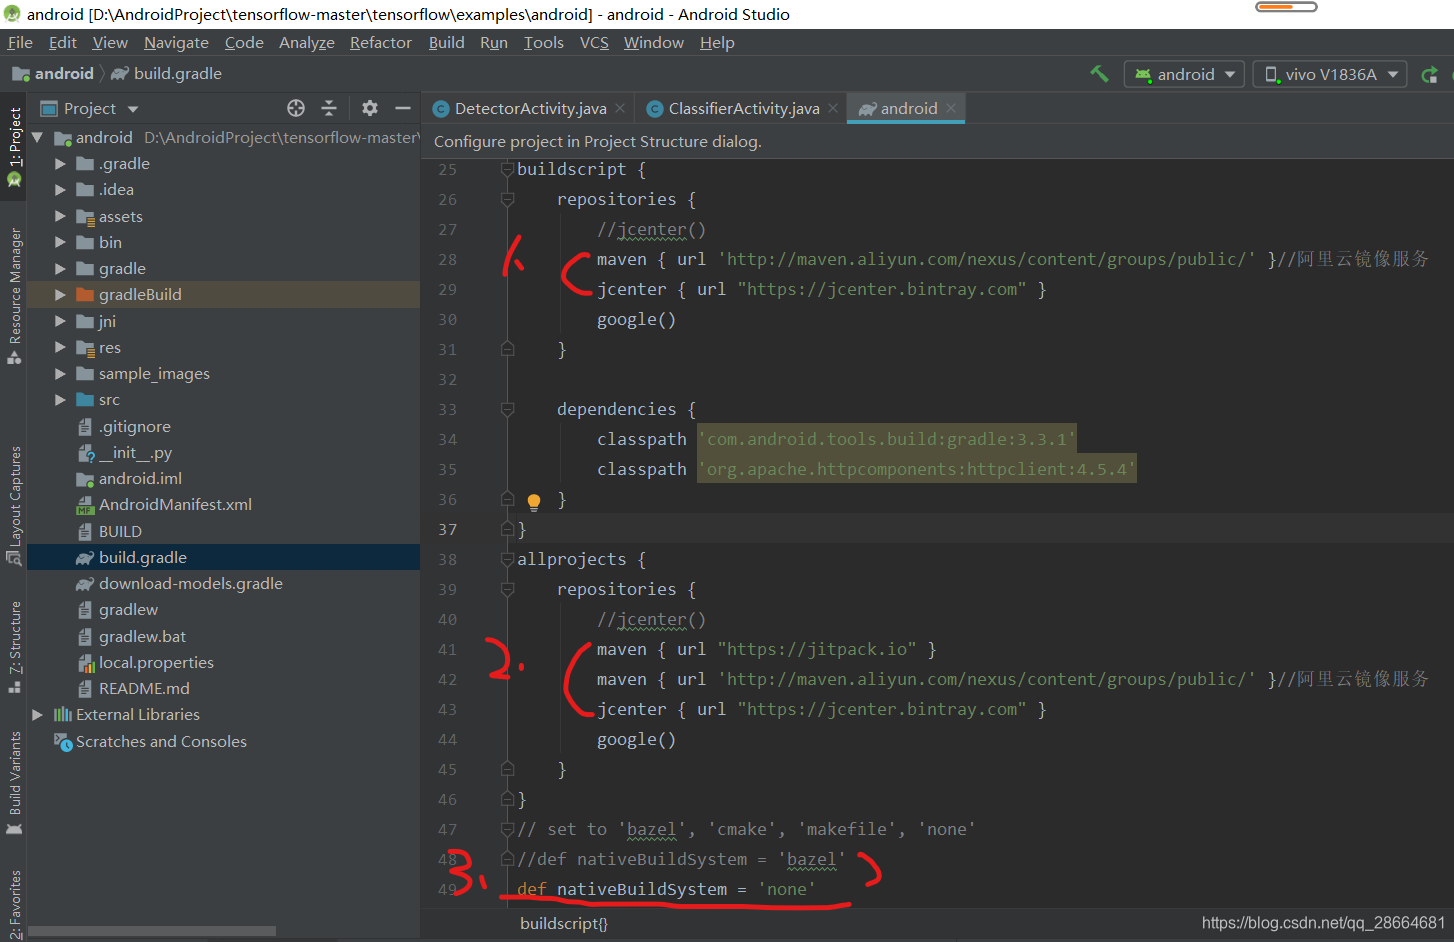Fold the dependencies block at line 33
Viewport: 1454px width, 942px height.
click(x=507, y=410)
